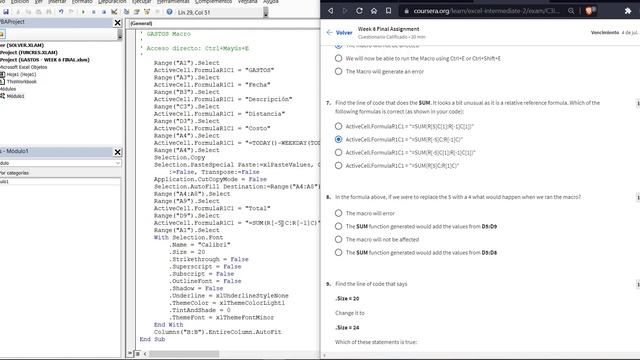Choose the formula =SUM(R[-5]C[1]:R[-1]C[1]) option
This screenshot has width=640, height=360.
coord(338,152)
